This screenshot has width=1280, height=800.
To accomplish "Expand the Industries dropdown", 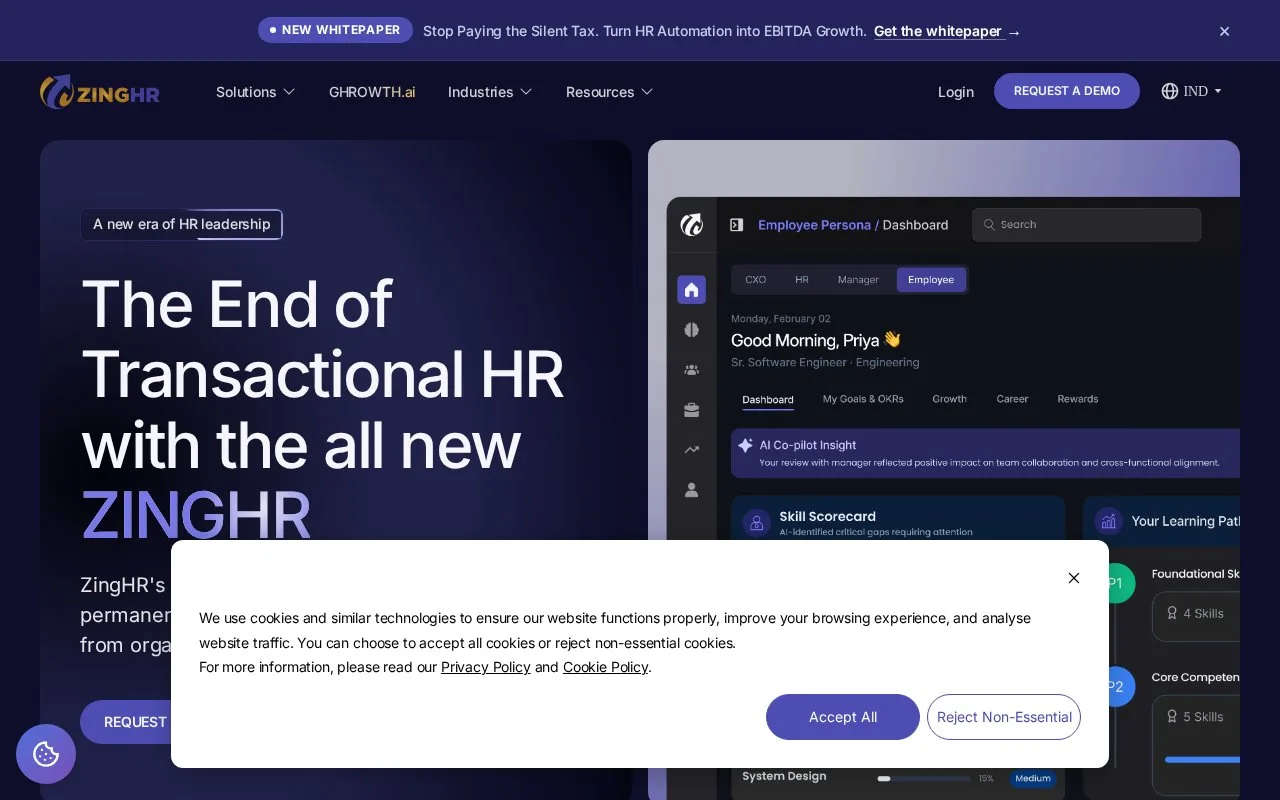I will [x=490, y=92].
